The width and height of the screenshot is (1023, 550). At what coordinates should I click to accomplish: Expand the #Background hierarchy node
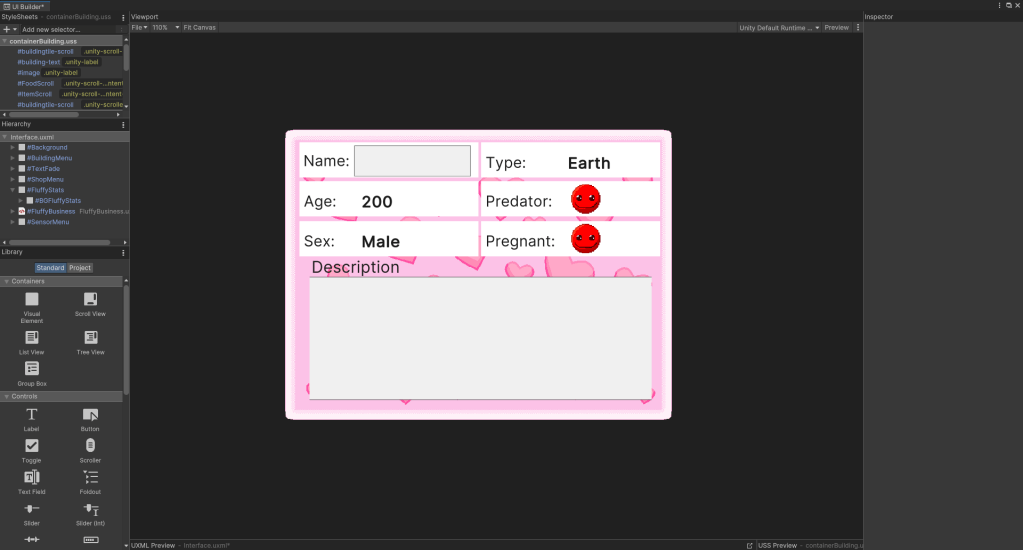pos(12,147)
